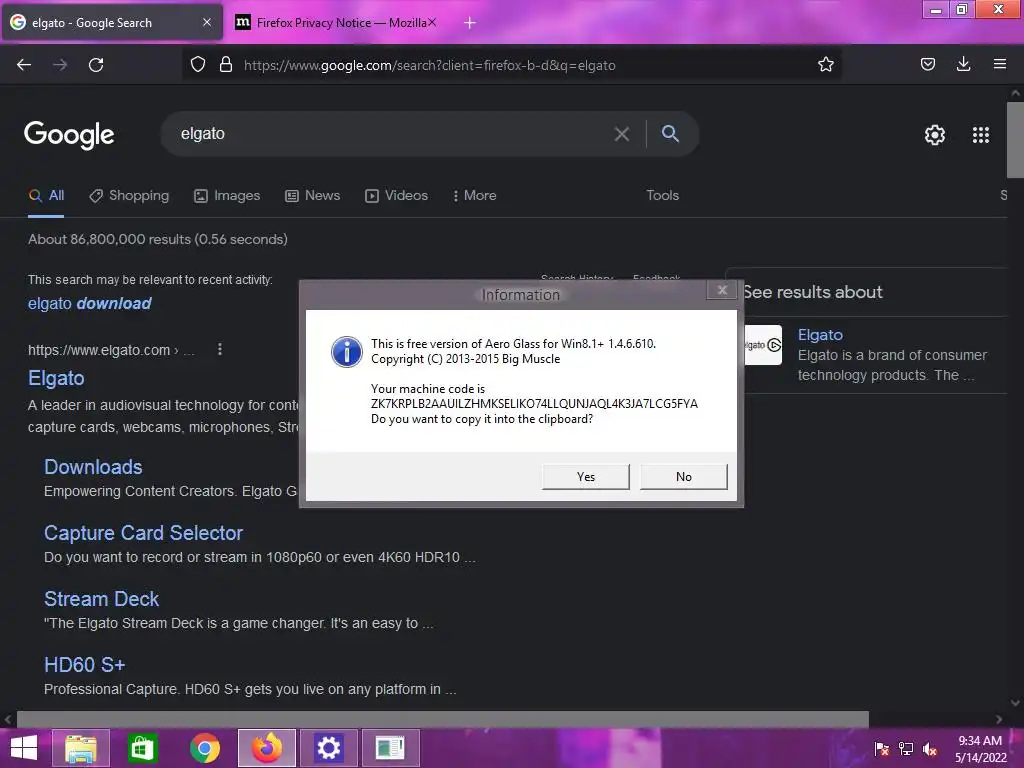This screenshot has width=1024, height=768.
Task: Click the Elgato logo thumbnail
Action: click(x=763, y=345)
